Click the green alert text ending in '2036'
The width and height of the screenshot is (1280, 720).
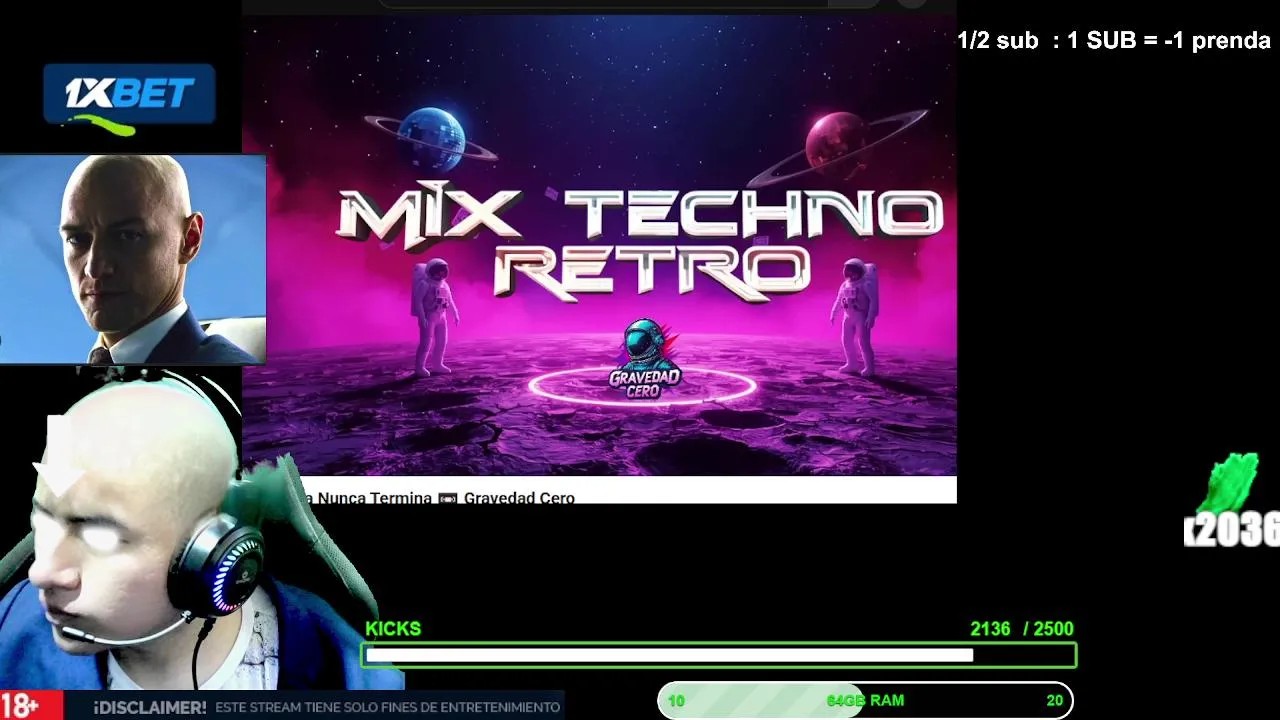(x=1232, y=502)
